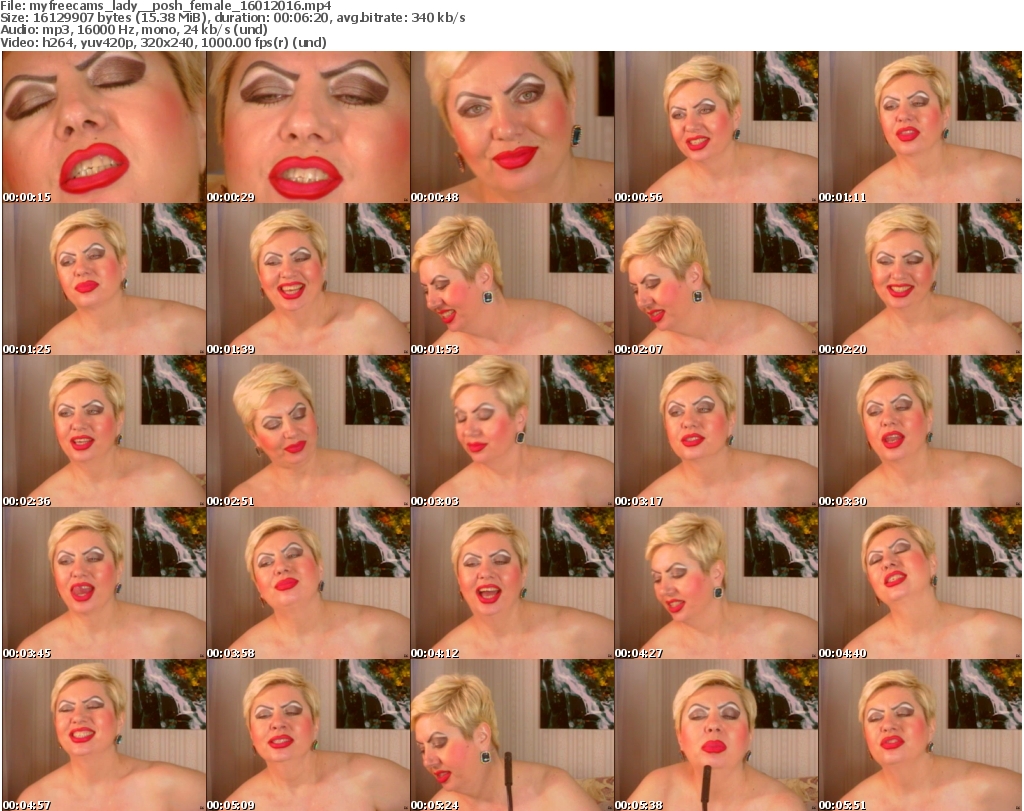Click the frame stamped 00:03:30
The width and height of the screenshot is (1024, 811).
pos(920,432)
